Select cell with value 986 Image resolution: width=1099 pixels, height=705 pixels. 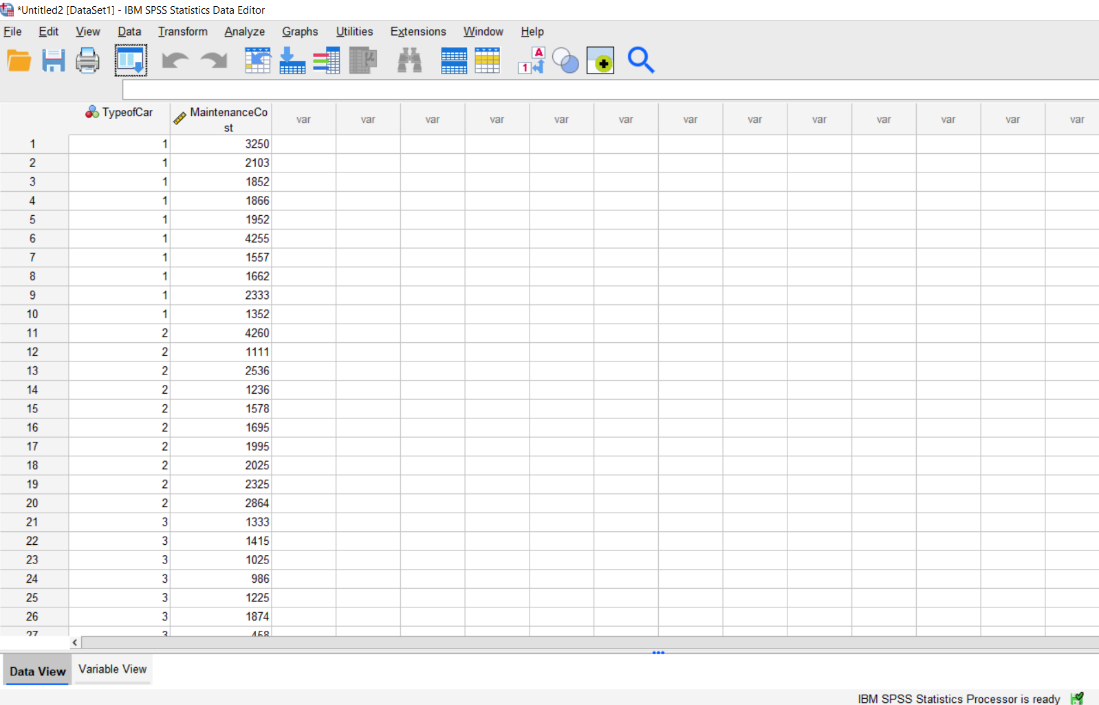(221, 579)
